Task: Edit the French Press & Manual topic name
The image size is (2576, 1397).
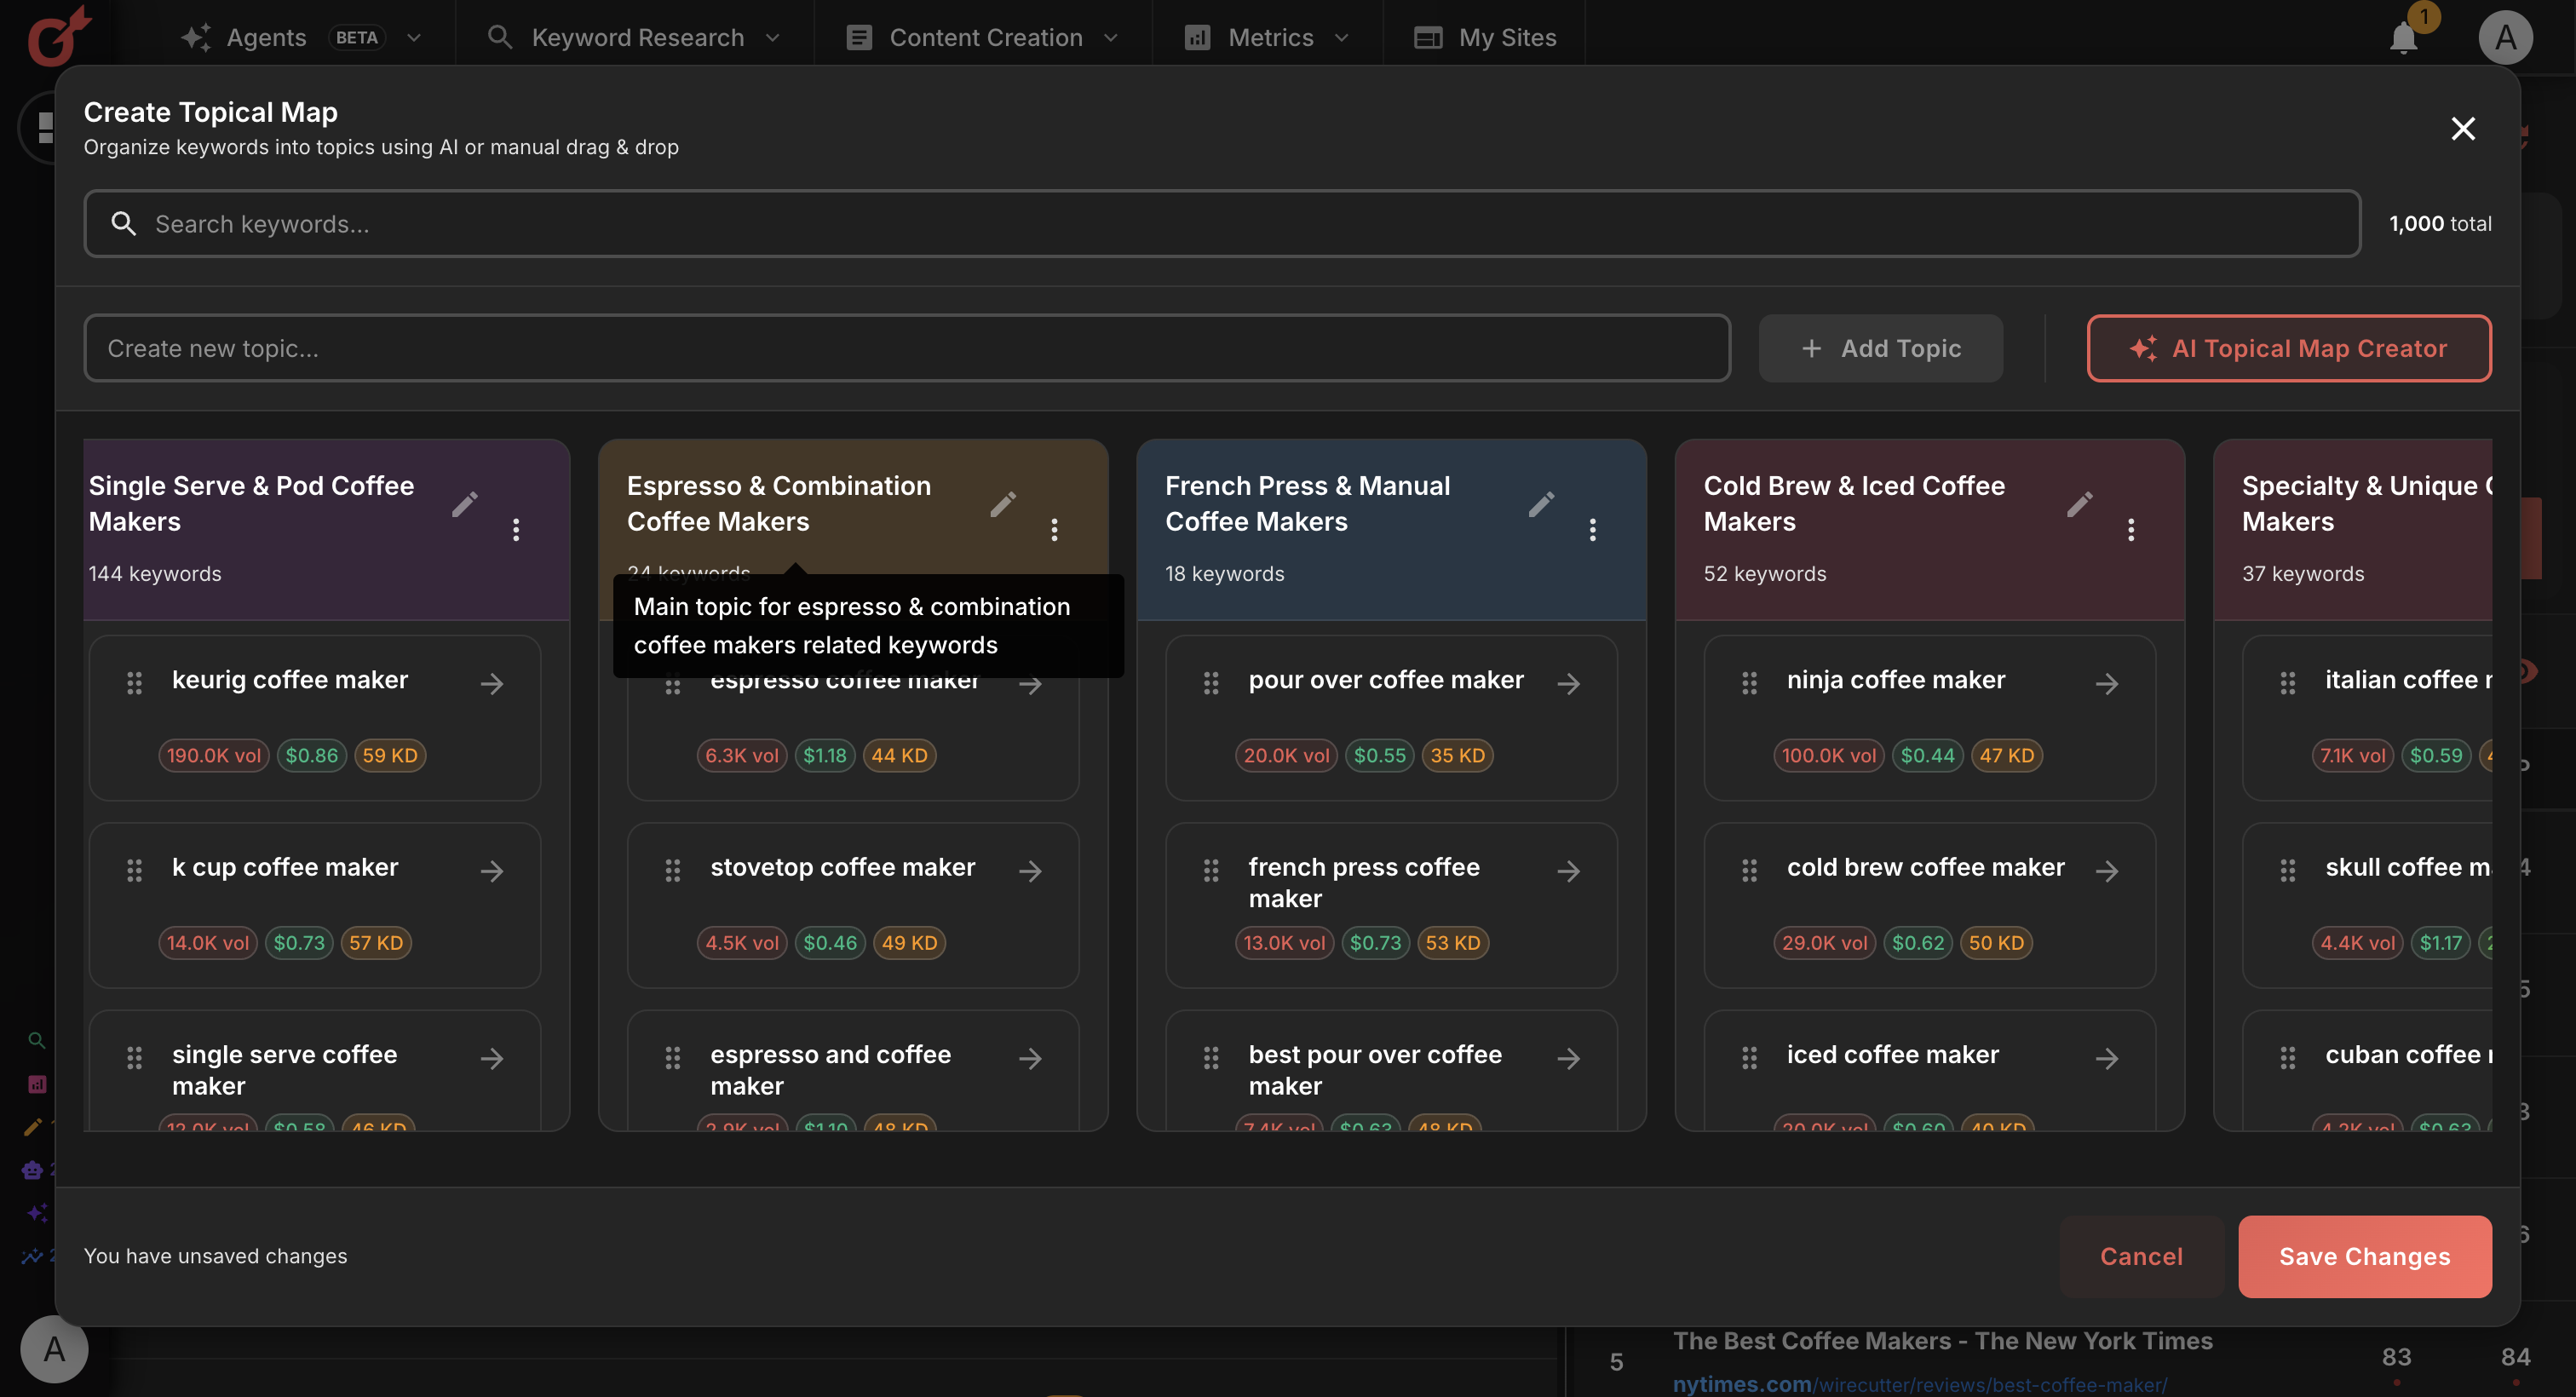Action: click(x=1542, y=504)
